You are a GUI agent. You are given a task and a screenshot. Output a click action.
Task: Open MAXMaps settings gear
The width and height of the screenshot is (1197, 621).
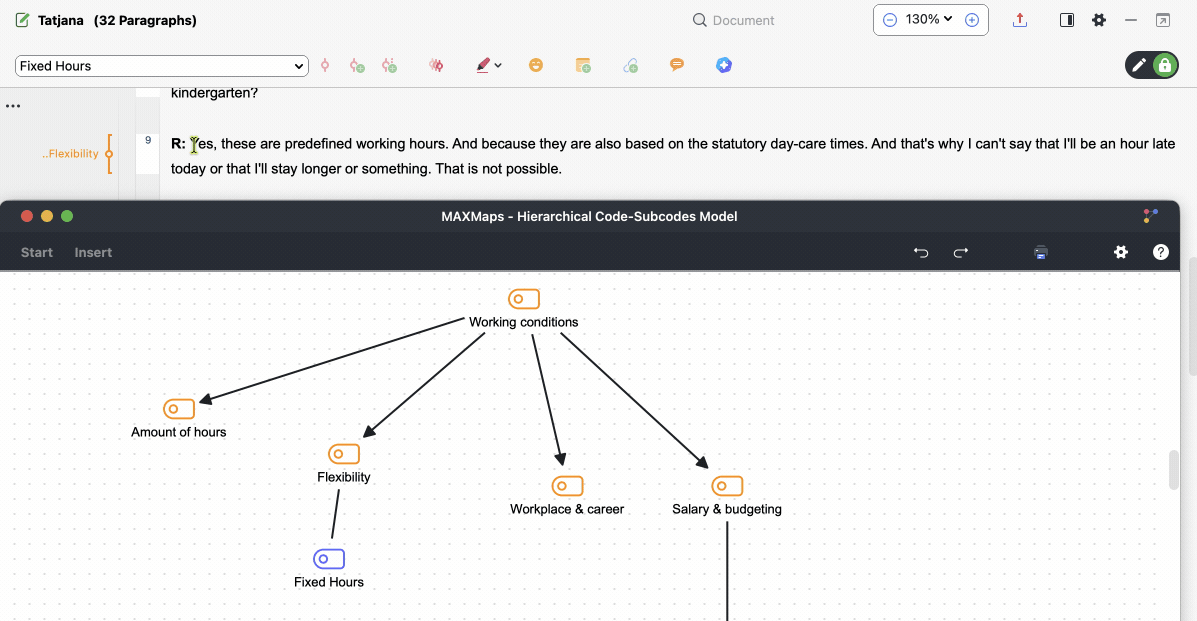click(1121, 252)
